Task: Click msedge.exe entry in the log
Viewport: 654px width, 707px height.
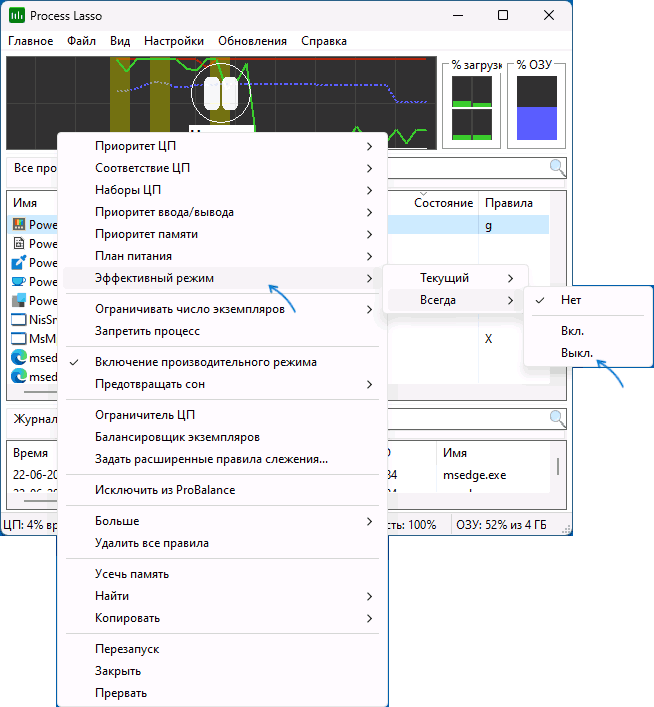Action: [474, 475]
